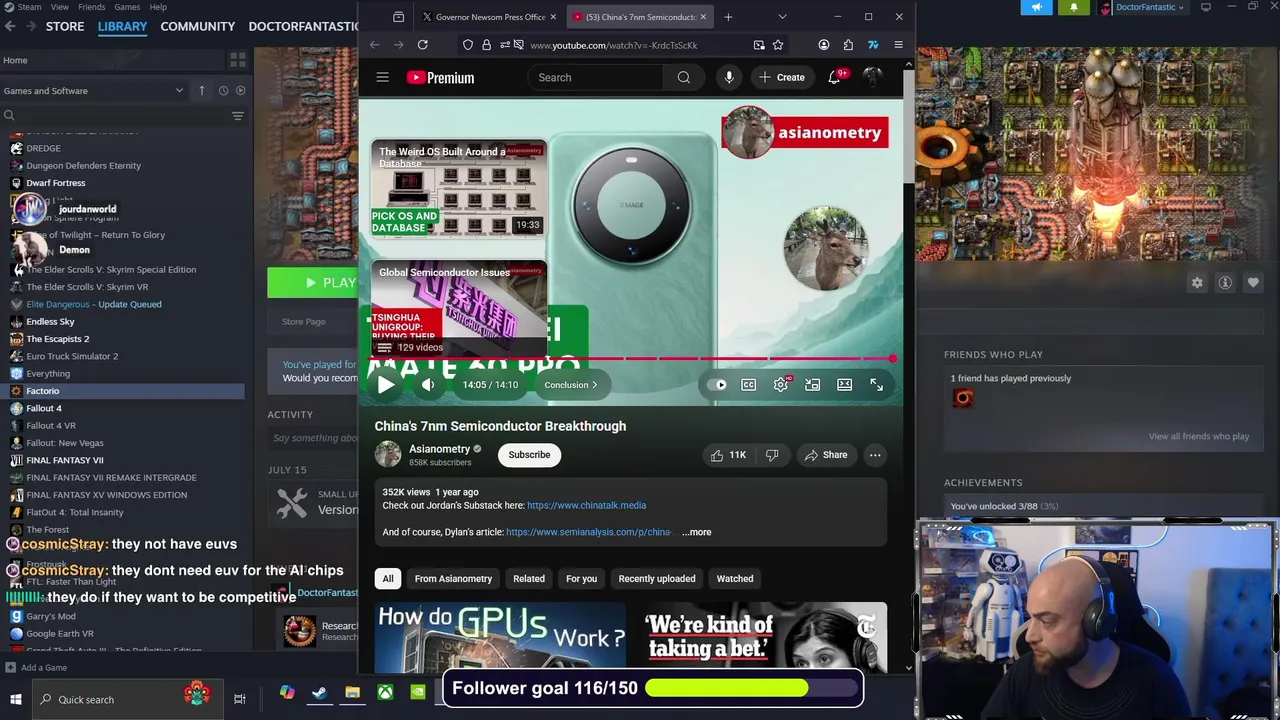Image resolution: width=1280 pixels, height=720 pixels.
Task: Subscribe to Asianometry channel
Action: coord(529,455)
